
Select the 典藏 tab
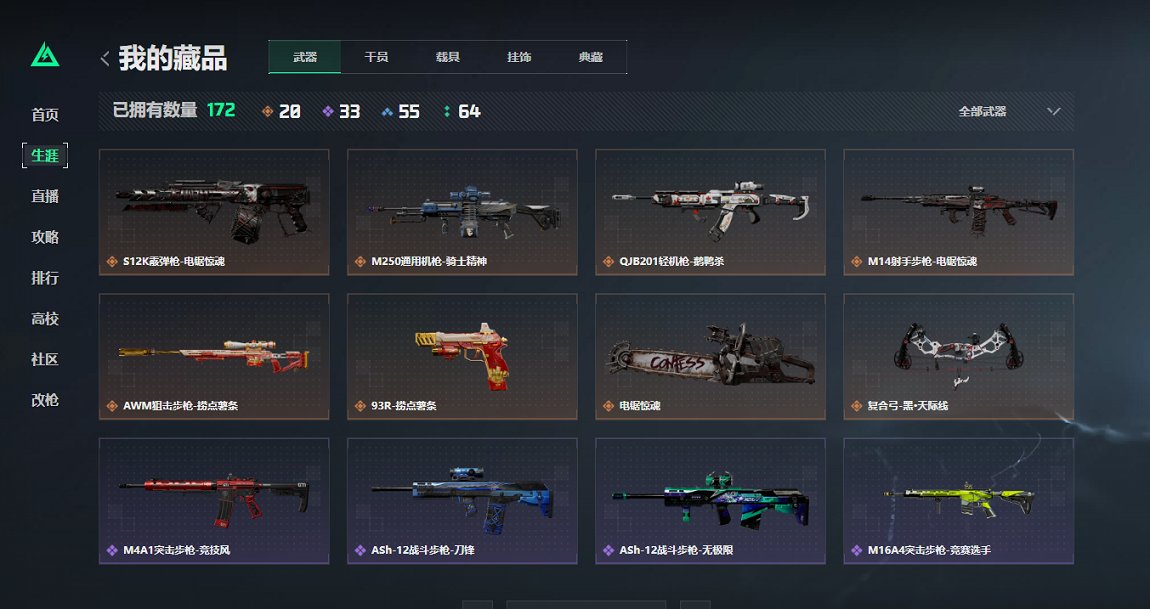coord(590,57)
